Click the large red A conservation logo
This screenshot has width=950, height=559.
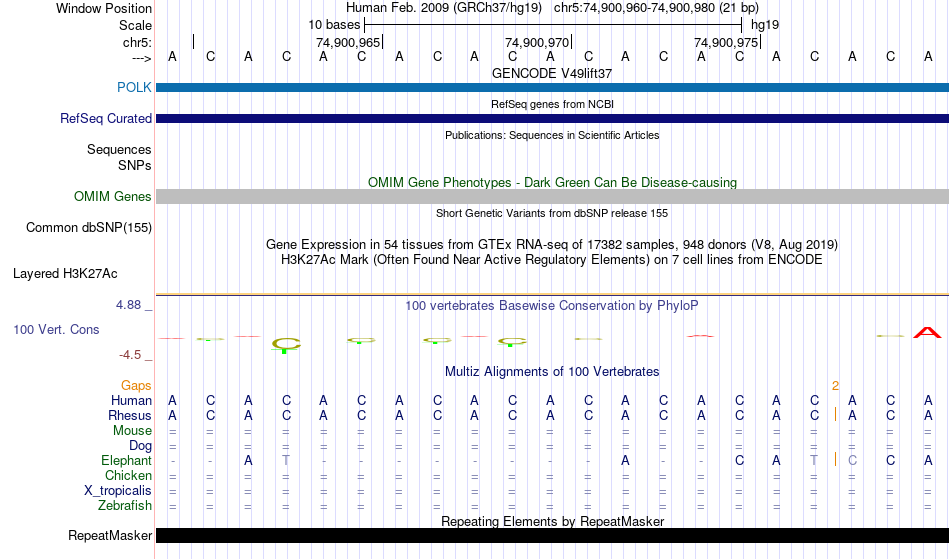coord(928,332)
